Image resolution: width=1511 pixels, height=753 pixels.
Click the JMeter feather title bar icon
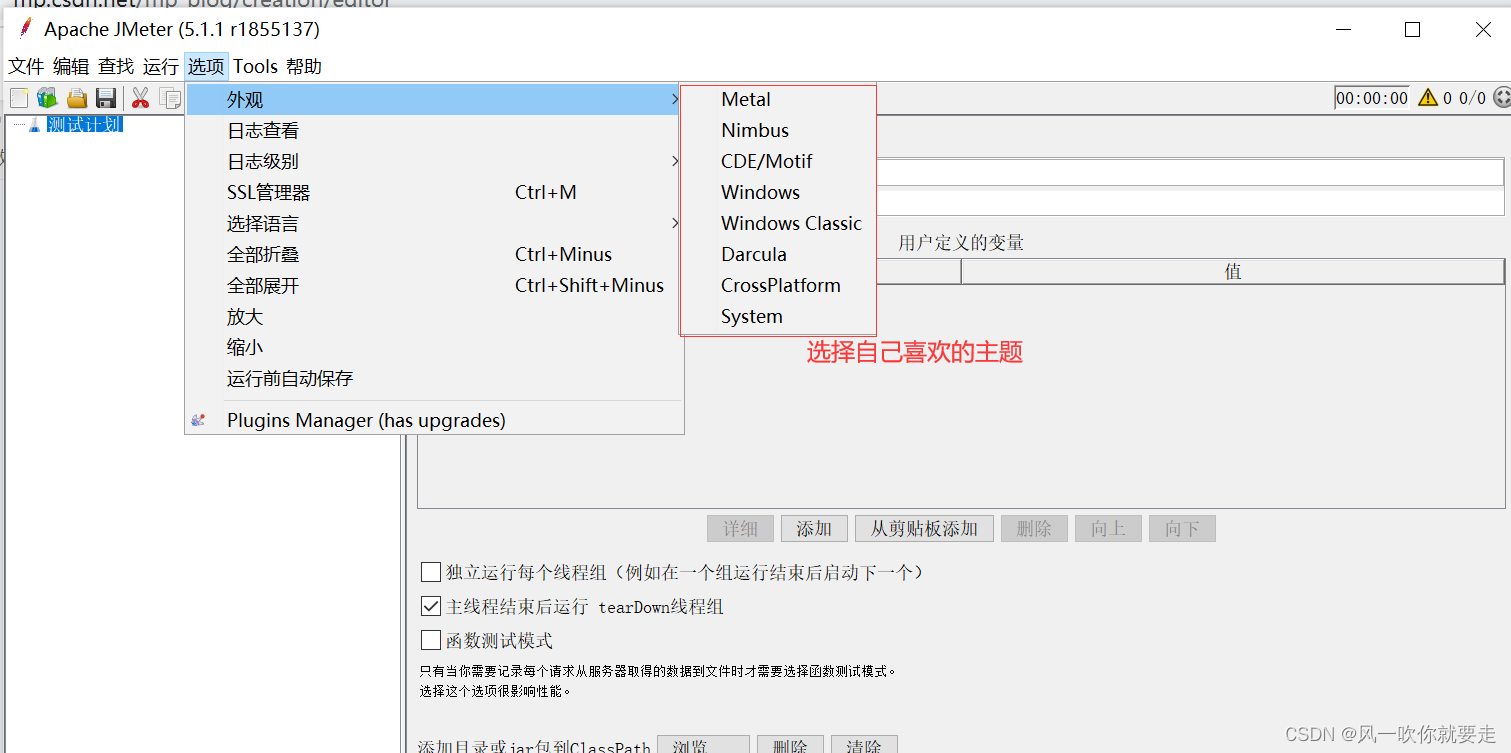tap(24, 28)
